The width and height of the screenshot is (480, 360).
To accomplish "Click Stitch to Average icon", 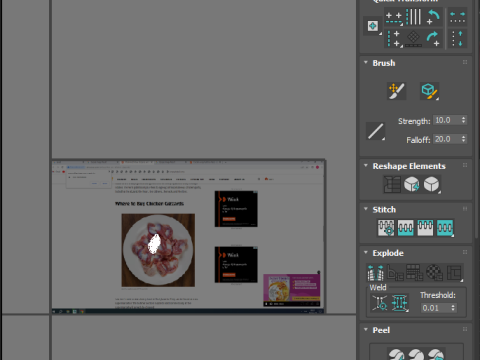I will [x=406, y=228].
